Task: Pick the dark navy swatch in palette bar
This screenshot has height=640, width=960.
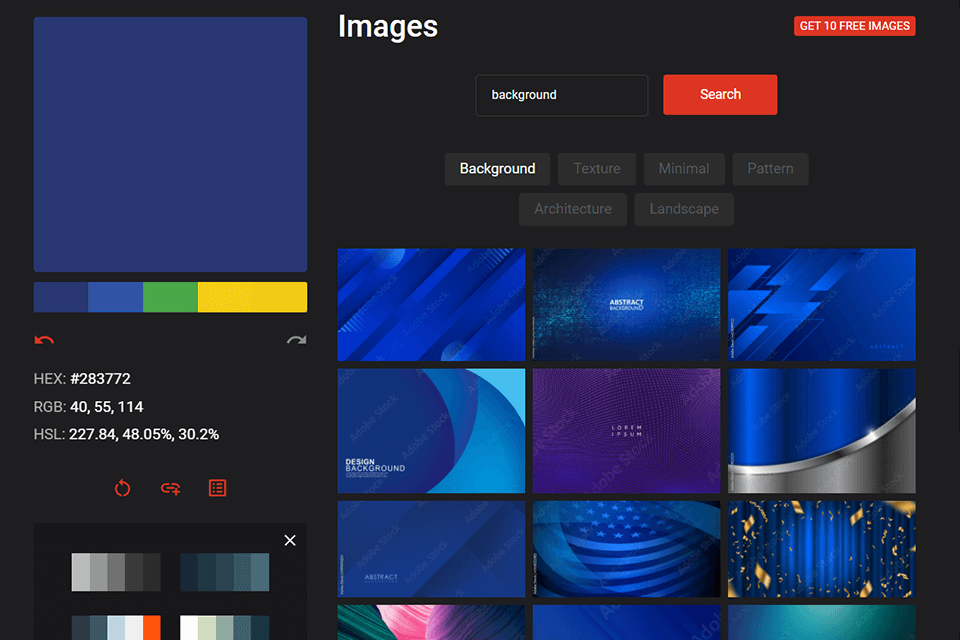Action: 61,297
